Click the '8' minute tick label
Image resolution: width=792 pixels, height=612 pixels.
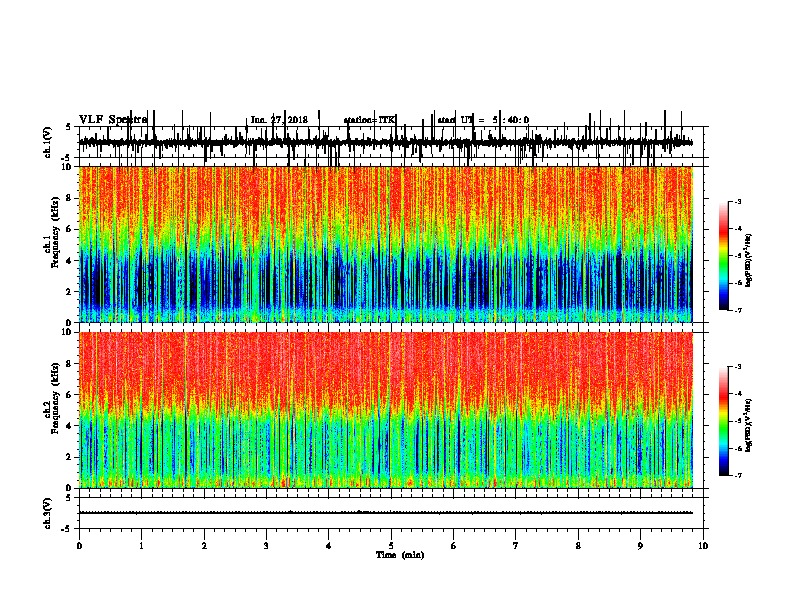[578, 546]
